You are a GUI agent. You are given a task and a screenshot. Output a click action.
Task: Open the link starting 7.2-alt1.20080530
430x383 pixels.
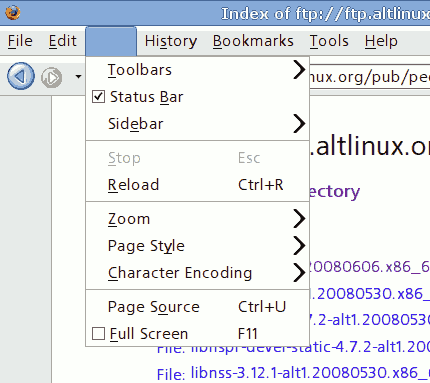pos(369,320)
